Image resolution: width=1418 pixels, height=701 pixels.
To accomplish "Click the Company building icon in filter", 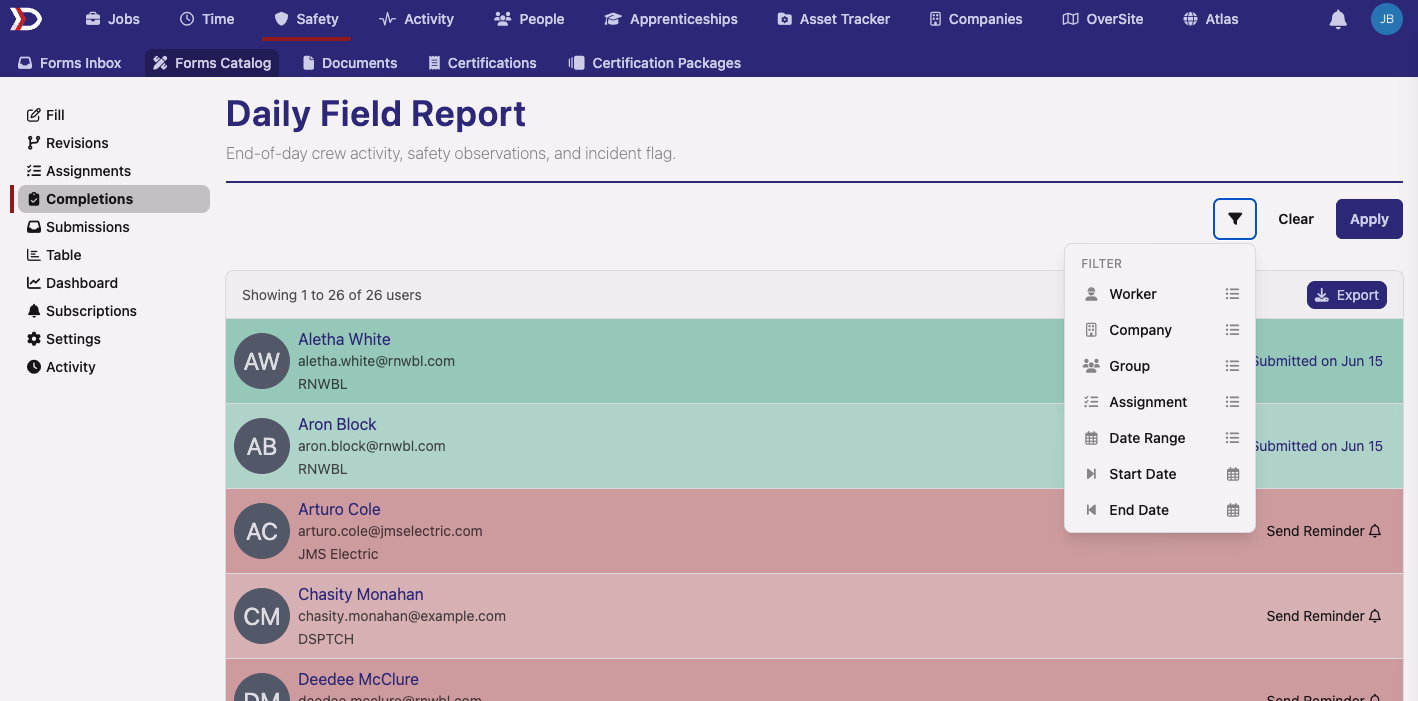I will [x=1091, y=330].
